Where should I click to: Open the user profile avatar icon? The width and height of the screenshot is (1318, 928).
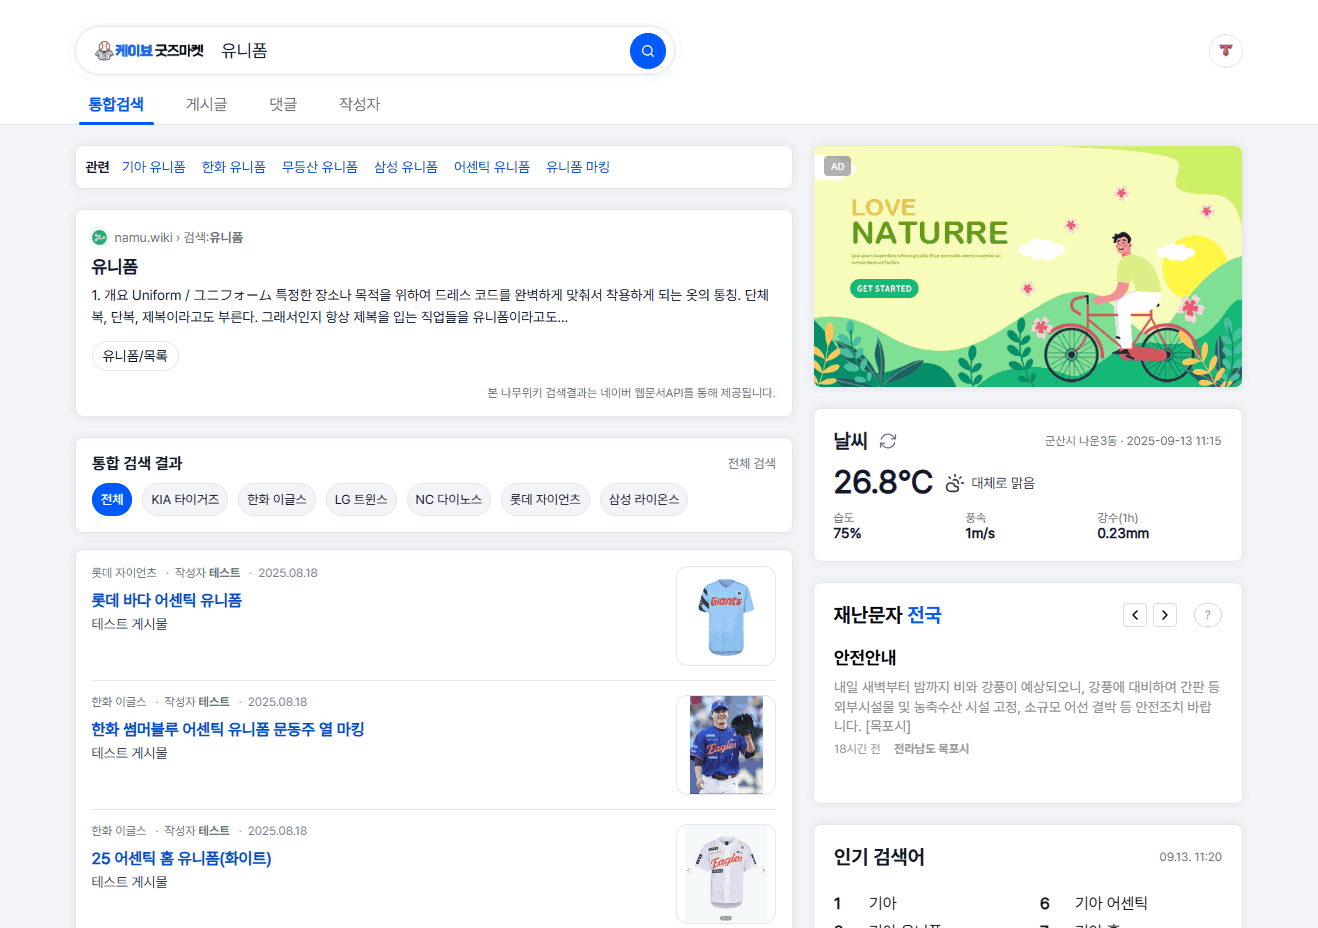point(1226,51)
